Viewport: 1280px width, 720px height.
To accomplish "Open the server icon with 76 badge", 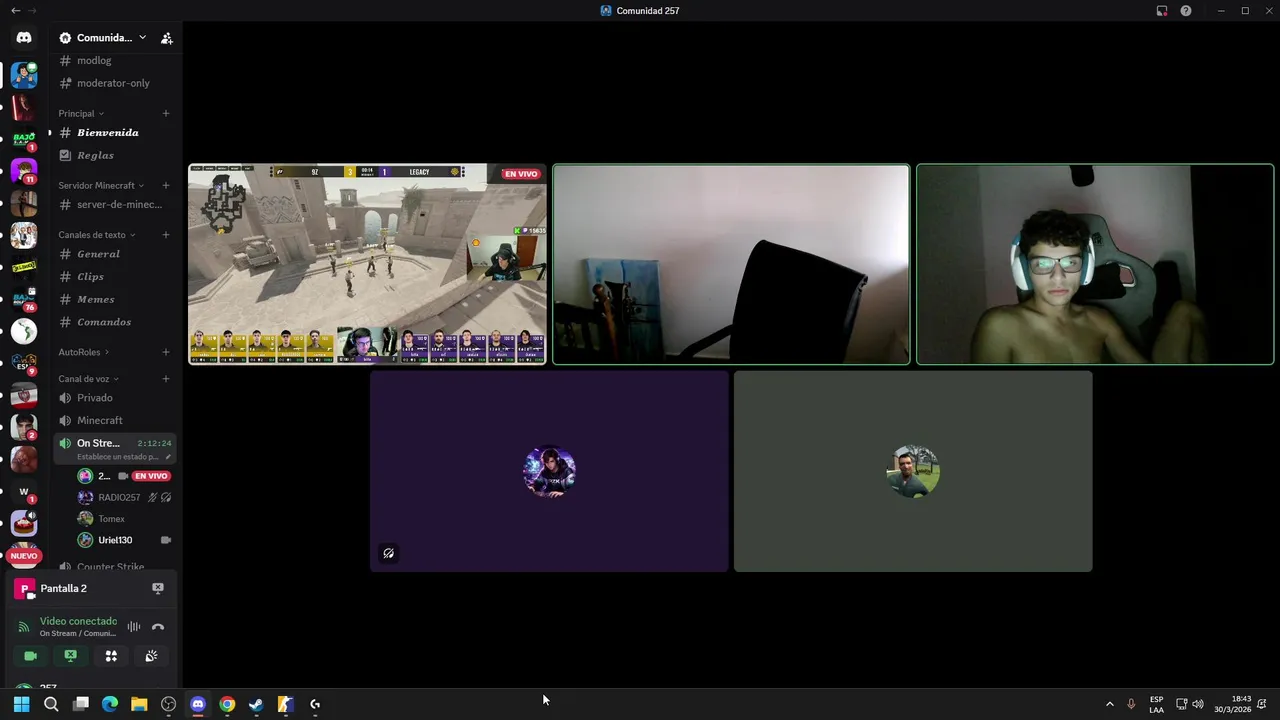I will 24,298.
